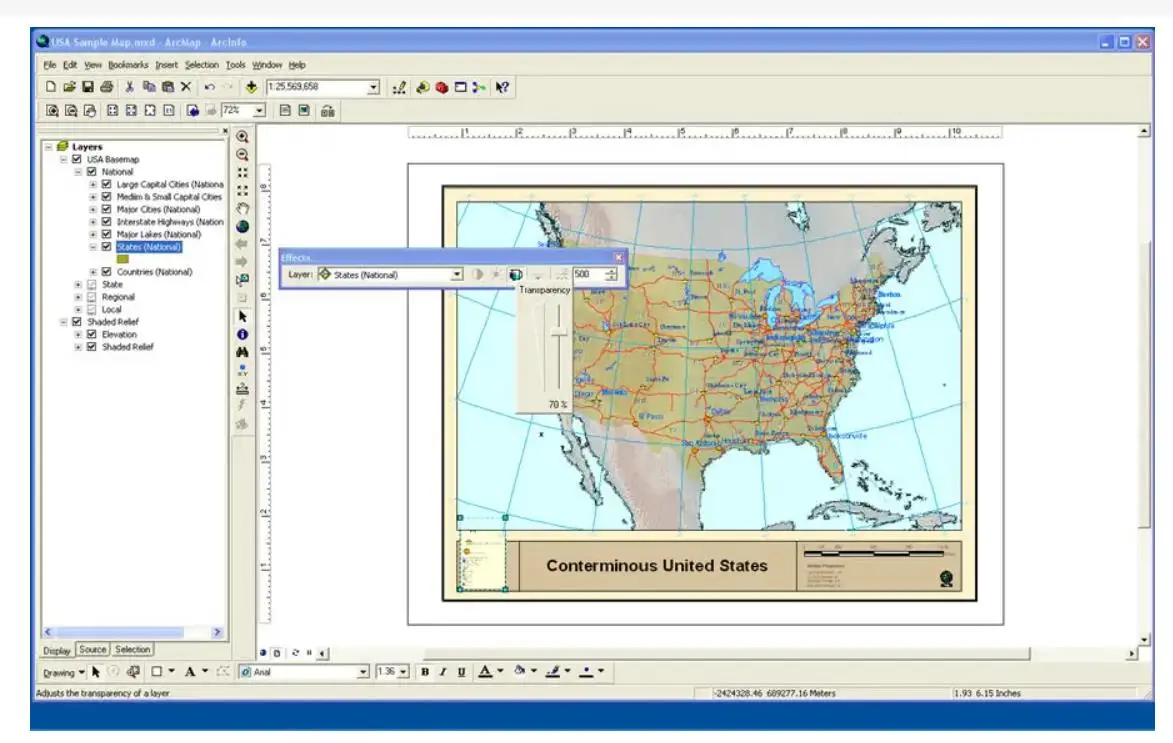Screen dimensions: 1173x743
Task: Uncheck the Major Lakes (National) layer
Action: (x=104, y=234)
